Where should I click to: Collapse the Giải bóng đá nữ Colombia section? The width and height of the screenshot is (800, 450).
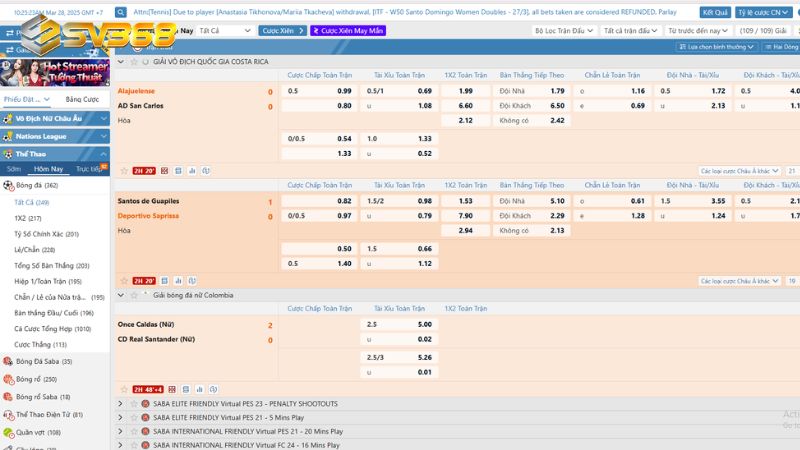[122, 296]
